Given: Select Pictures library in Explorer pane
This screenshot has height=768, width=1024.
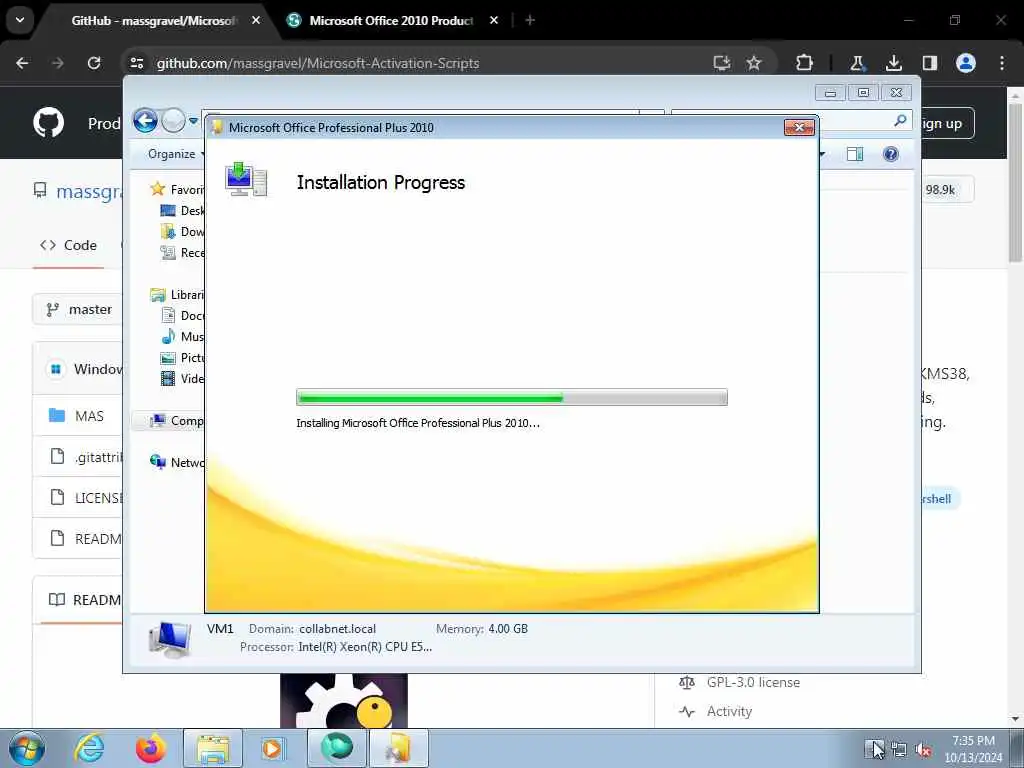Looking at the screenshot, I should 182,358.
